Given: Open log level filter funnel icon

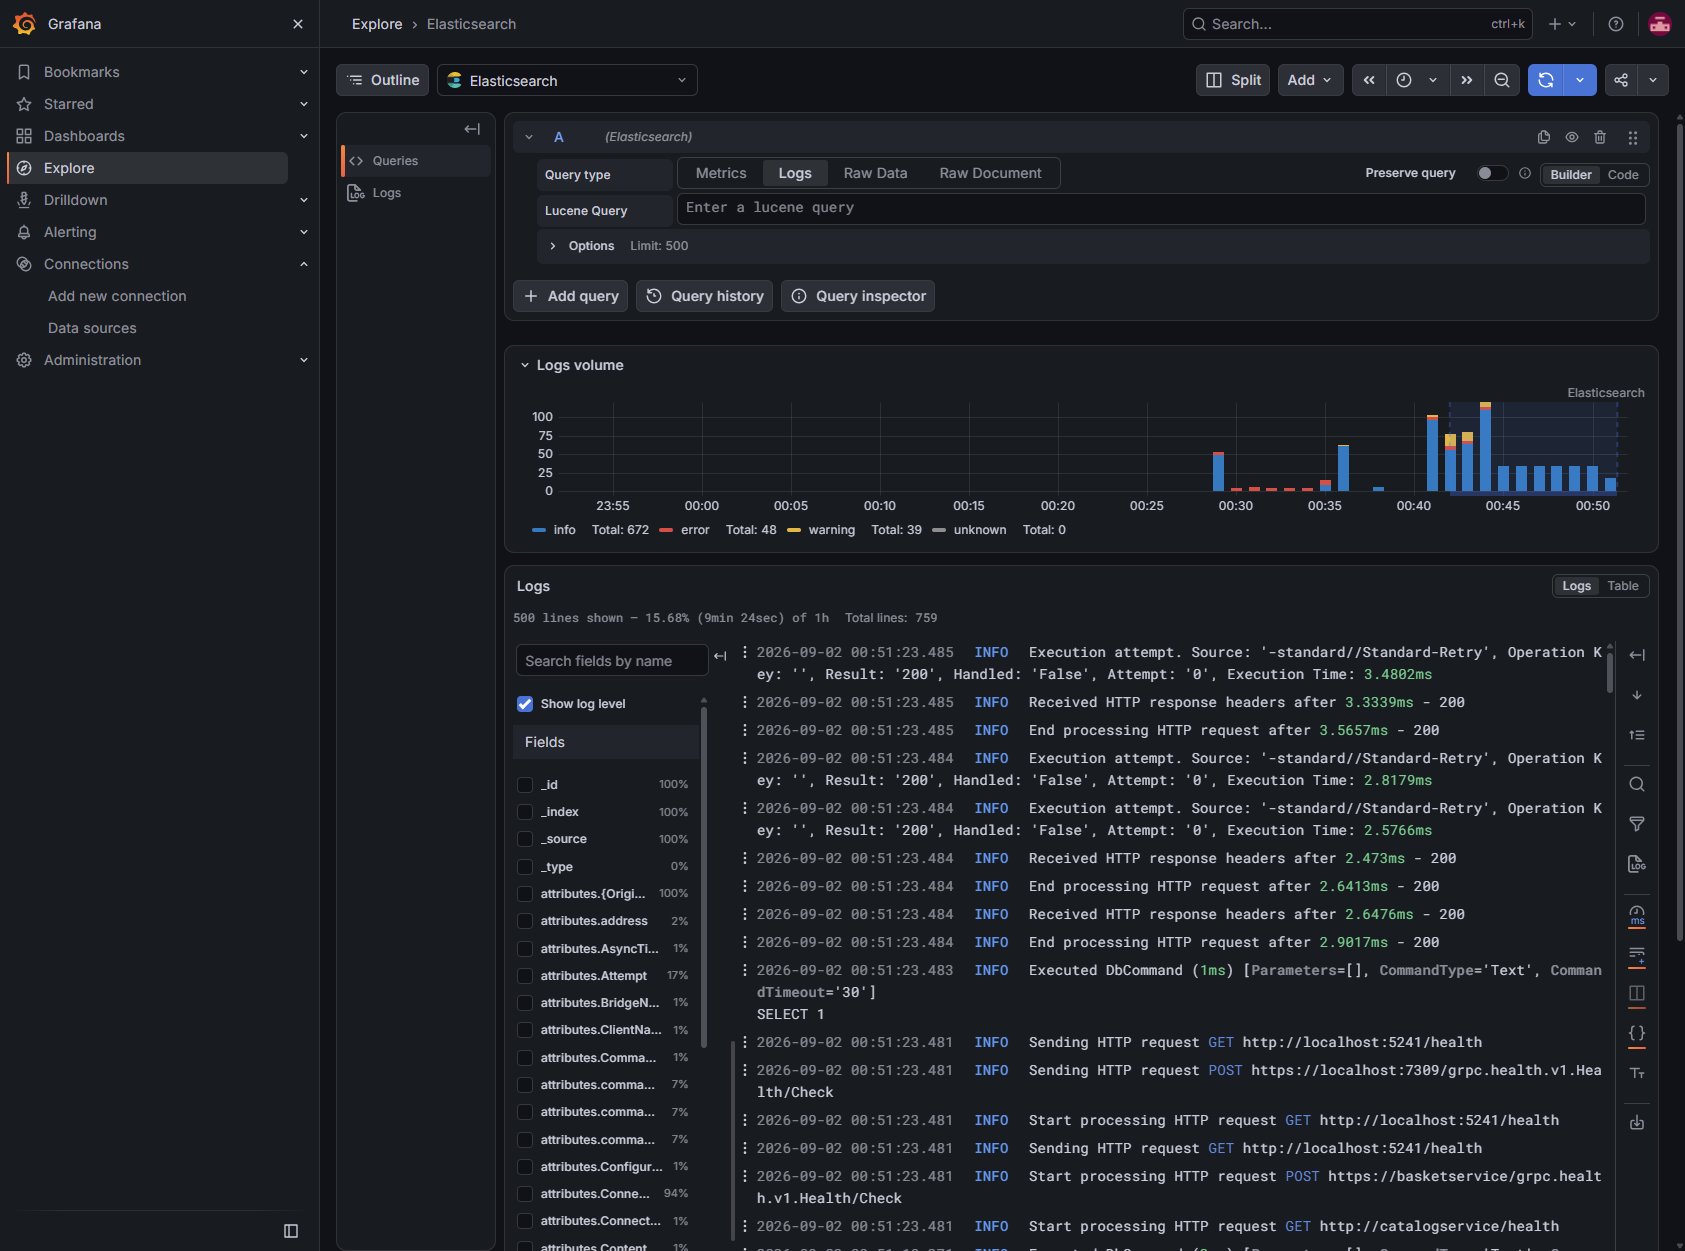Looking at the screenshot, I should [1637, 824].
